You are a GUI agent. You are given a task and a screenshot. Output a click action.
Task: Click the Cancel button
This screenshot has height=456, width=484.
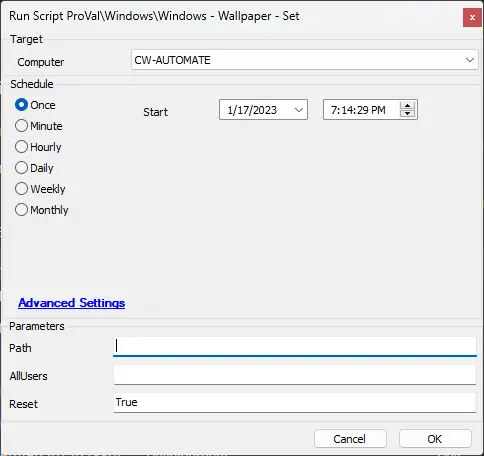click(x=350, y=439)
